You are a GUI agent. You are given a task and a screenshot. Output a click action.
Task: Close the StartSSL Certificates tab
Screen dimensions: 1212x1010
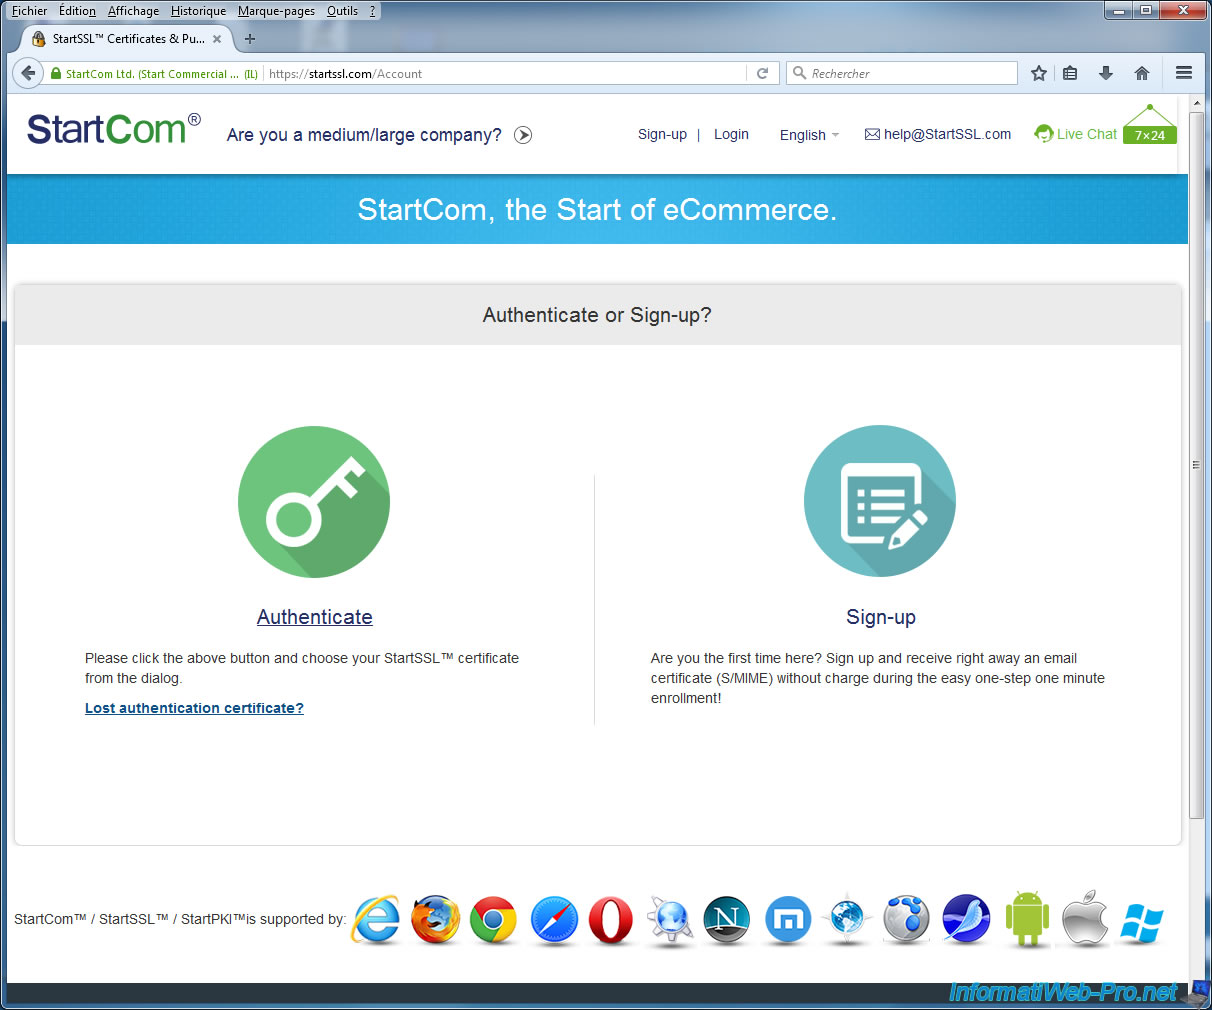[217, 39]
